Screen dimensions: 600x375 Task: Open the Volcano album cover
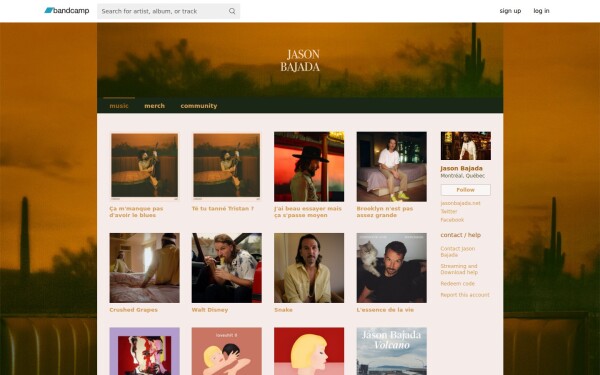click(391, 351)
